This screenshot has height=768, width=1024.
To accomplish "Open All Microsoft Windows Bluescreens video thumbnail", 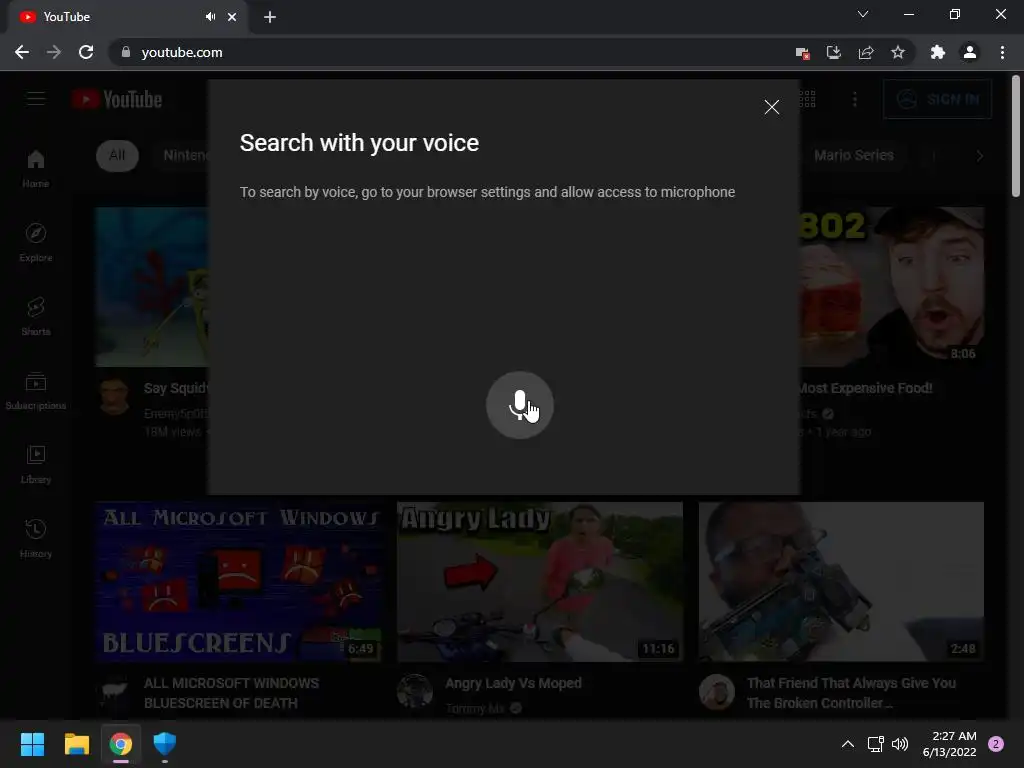I will [239, 581].
